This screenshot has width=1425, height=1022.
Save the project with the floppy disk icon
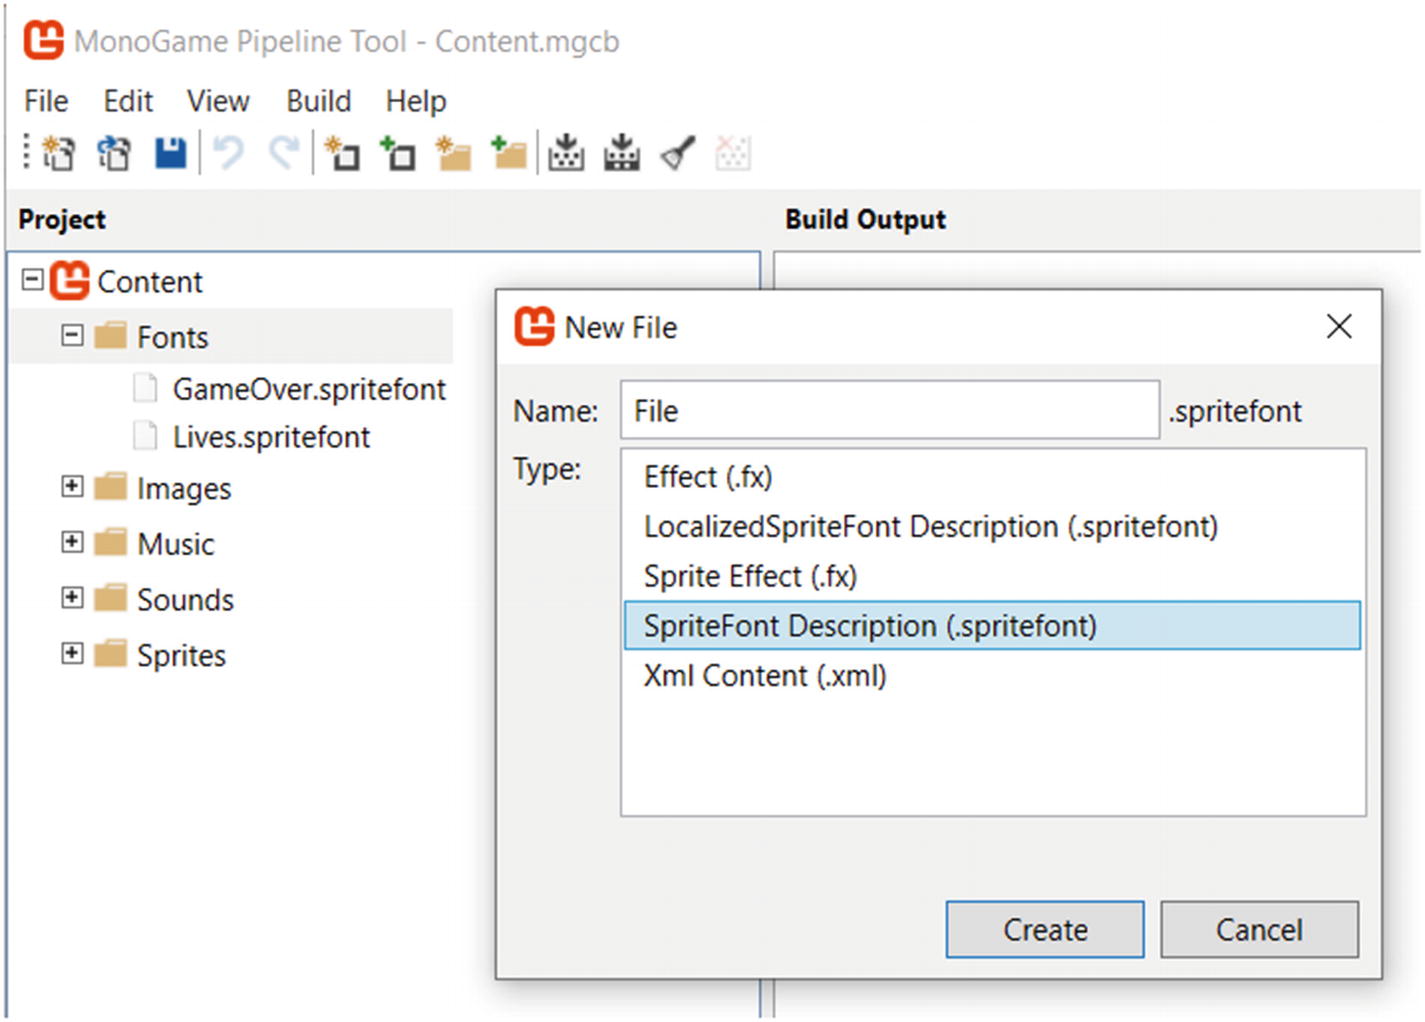(170, 153)
